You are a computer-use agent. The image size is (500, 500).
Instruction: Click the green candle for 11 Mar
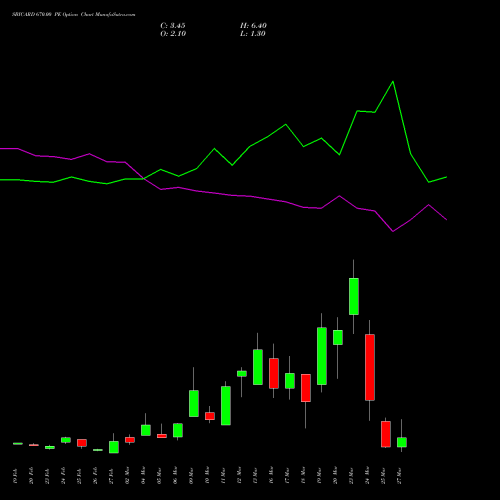(226, 406)
